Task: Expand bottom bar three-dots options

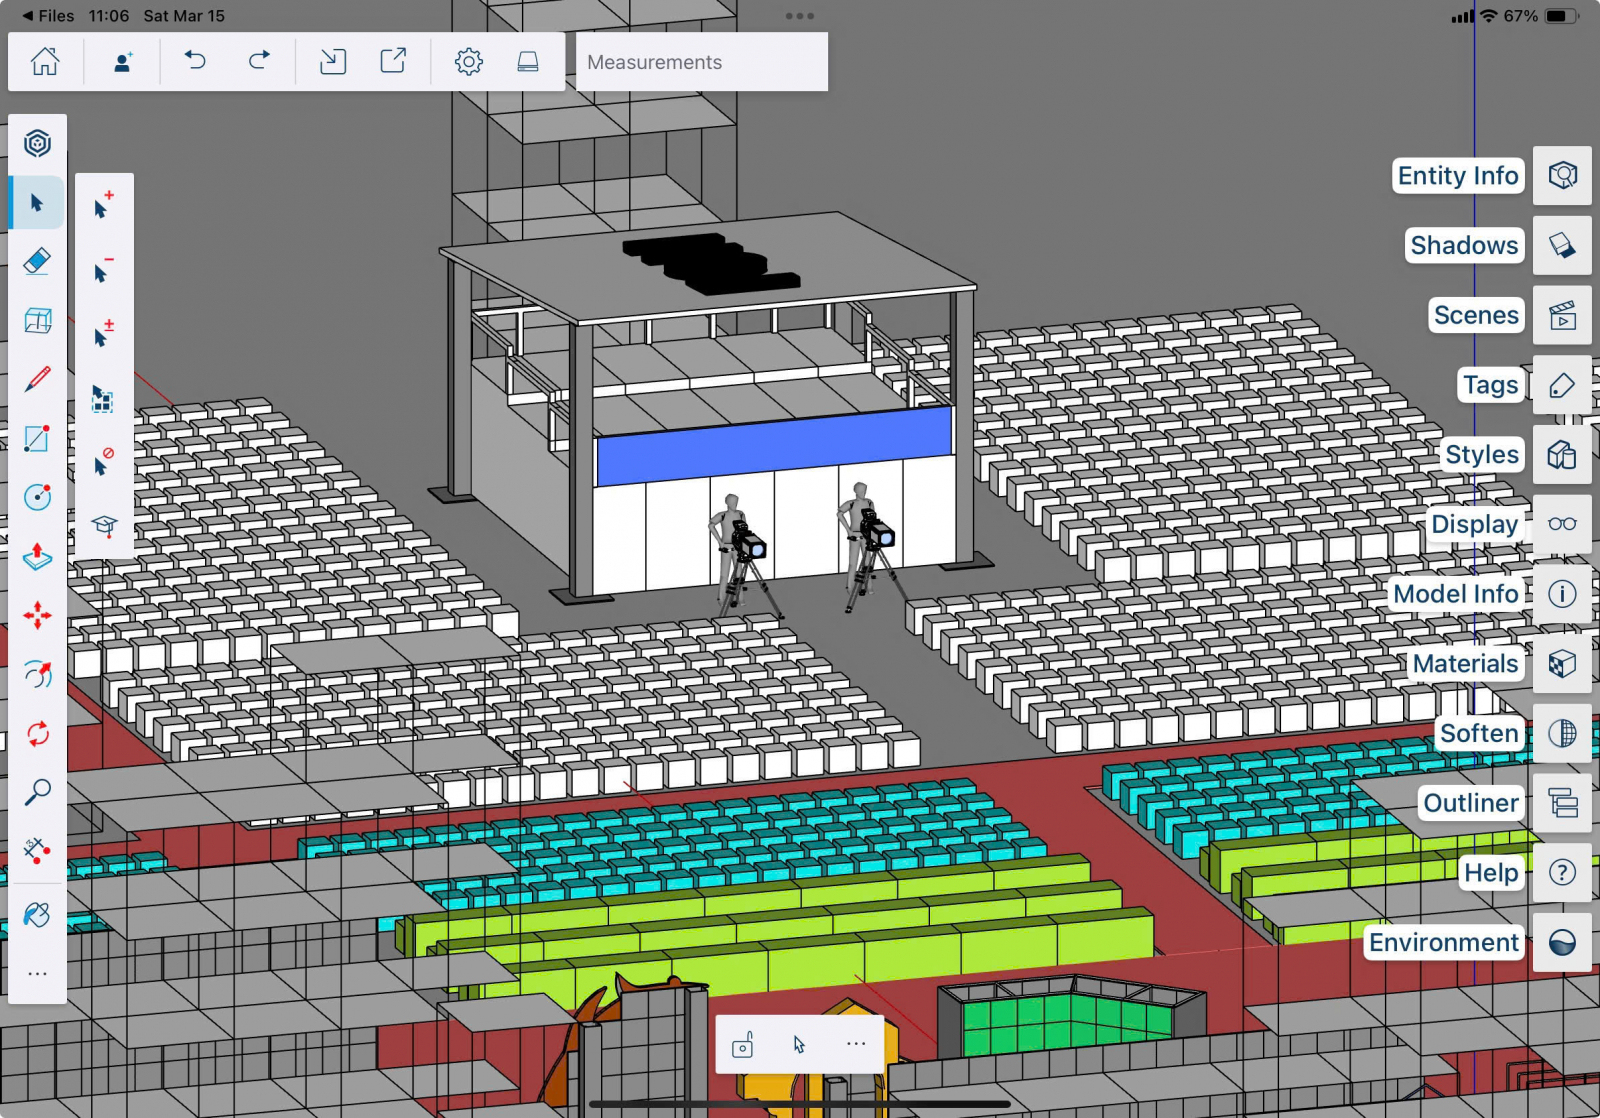Action: 856,1043
